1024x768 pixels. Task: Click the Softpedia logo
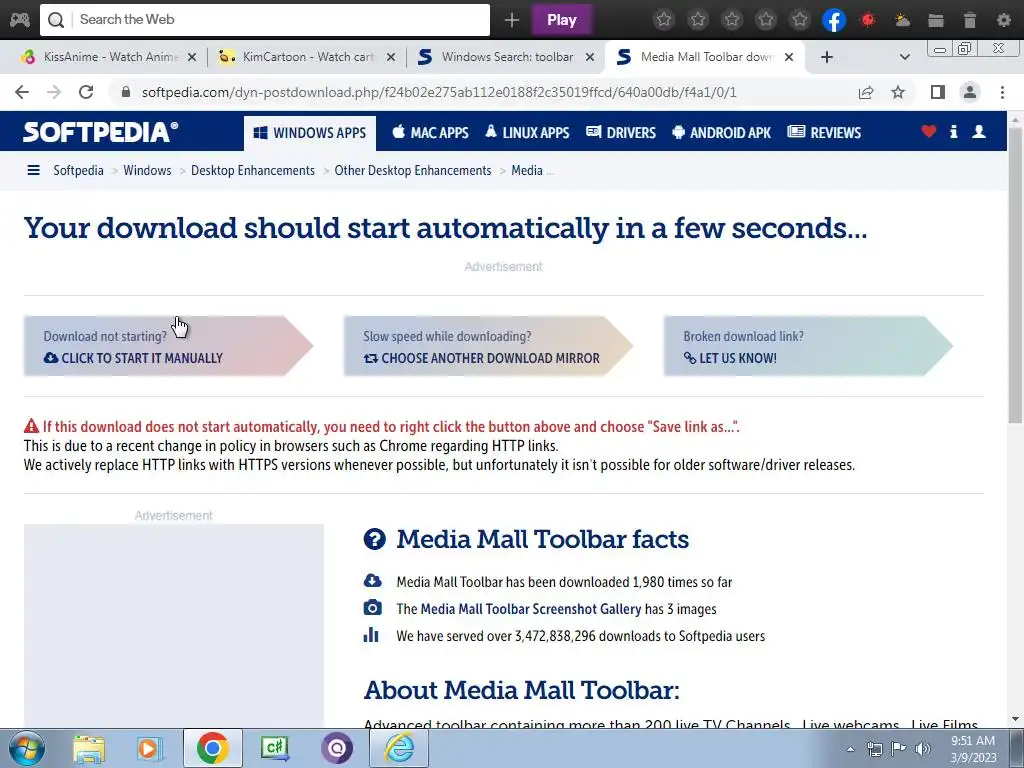coord(101,132)
